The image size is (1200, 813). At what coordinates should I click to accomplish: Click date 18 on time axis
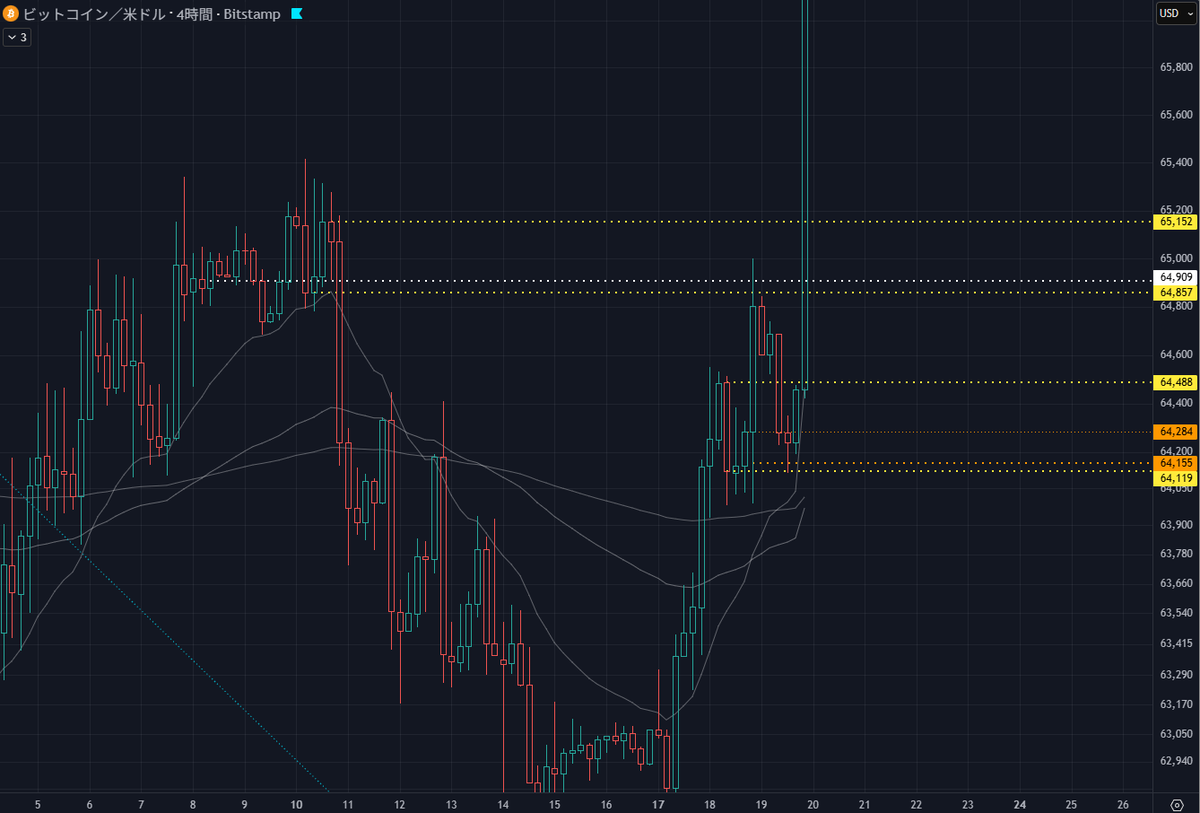[710, 803]
